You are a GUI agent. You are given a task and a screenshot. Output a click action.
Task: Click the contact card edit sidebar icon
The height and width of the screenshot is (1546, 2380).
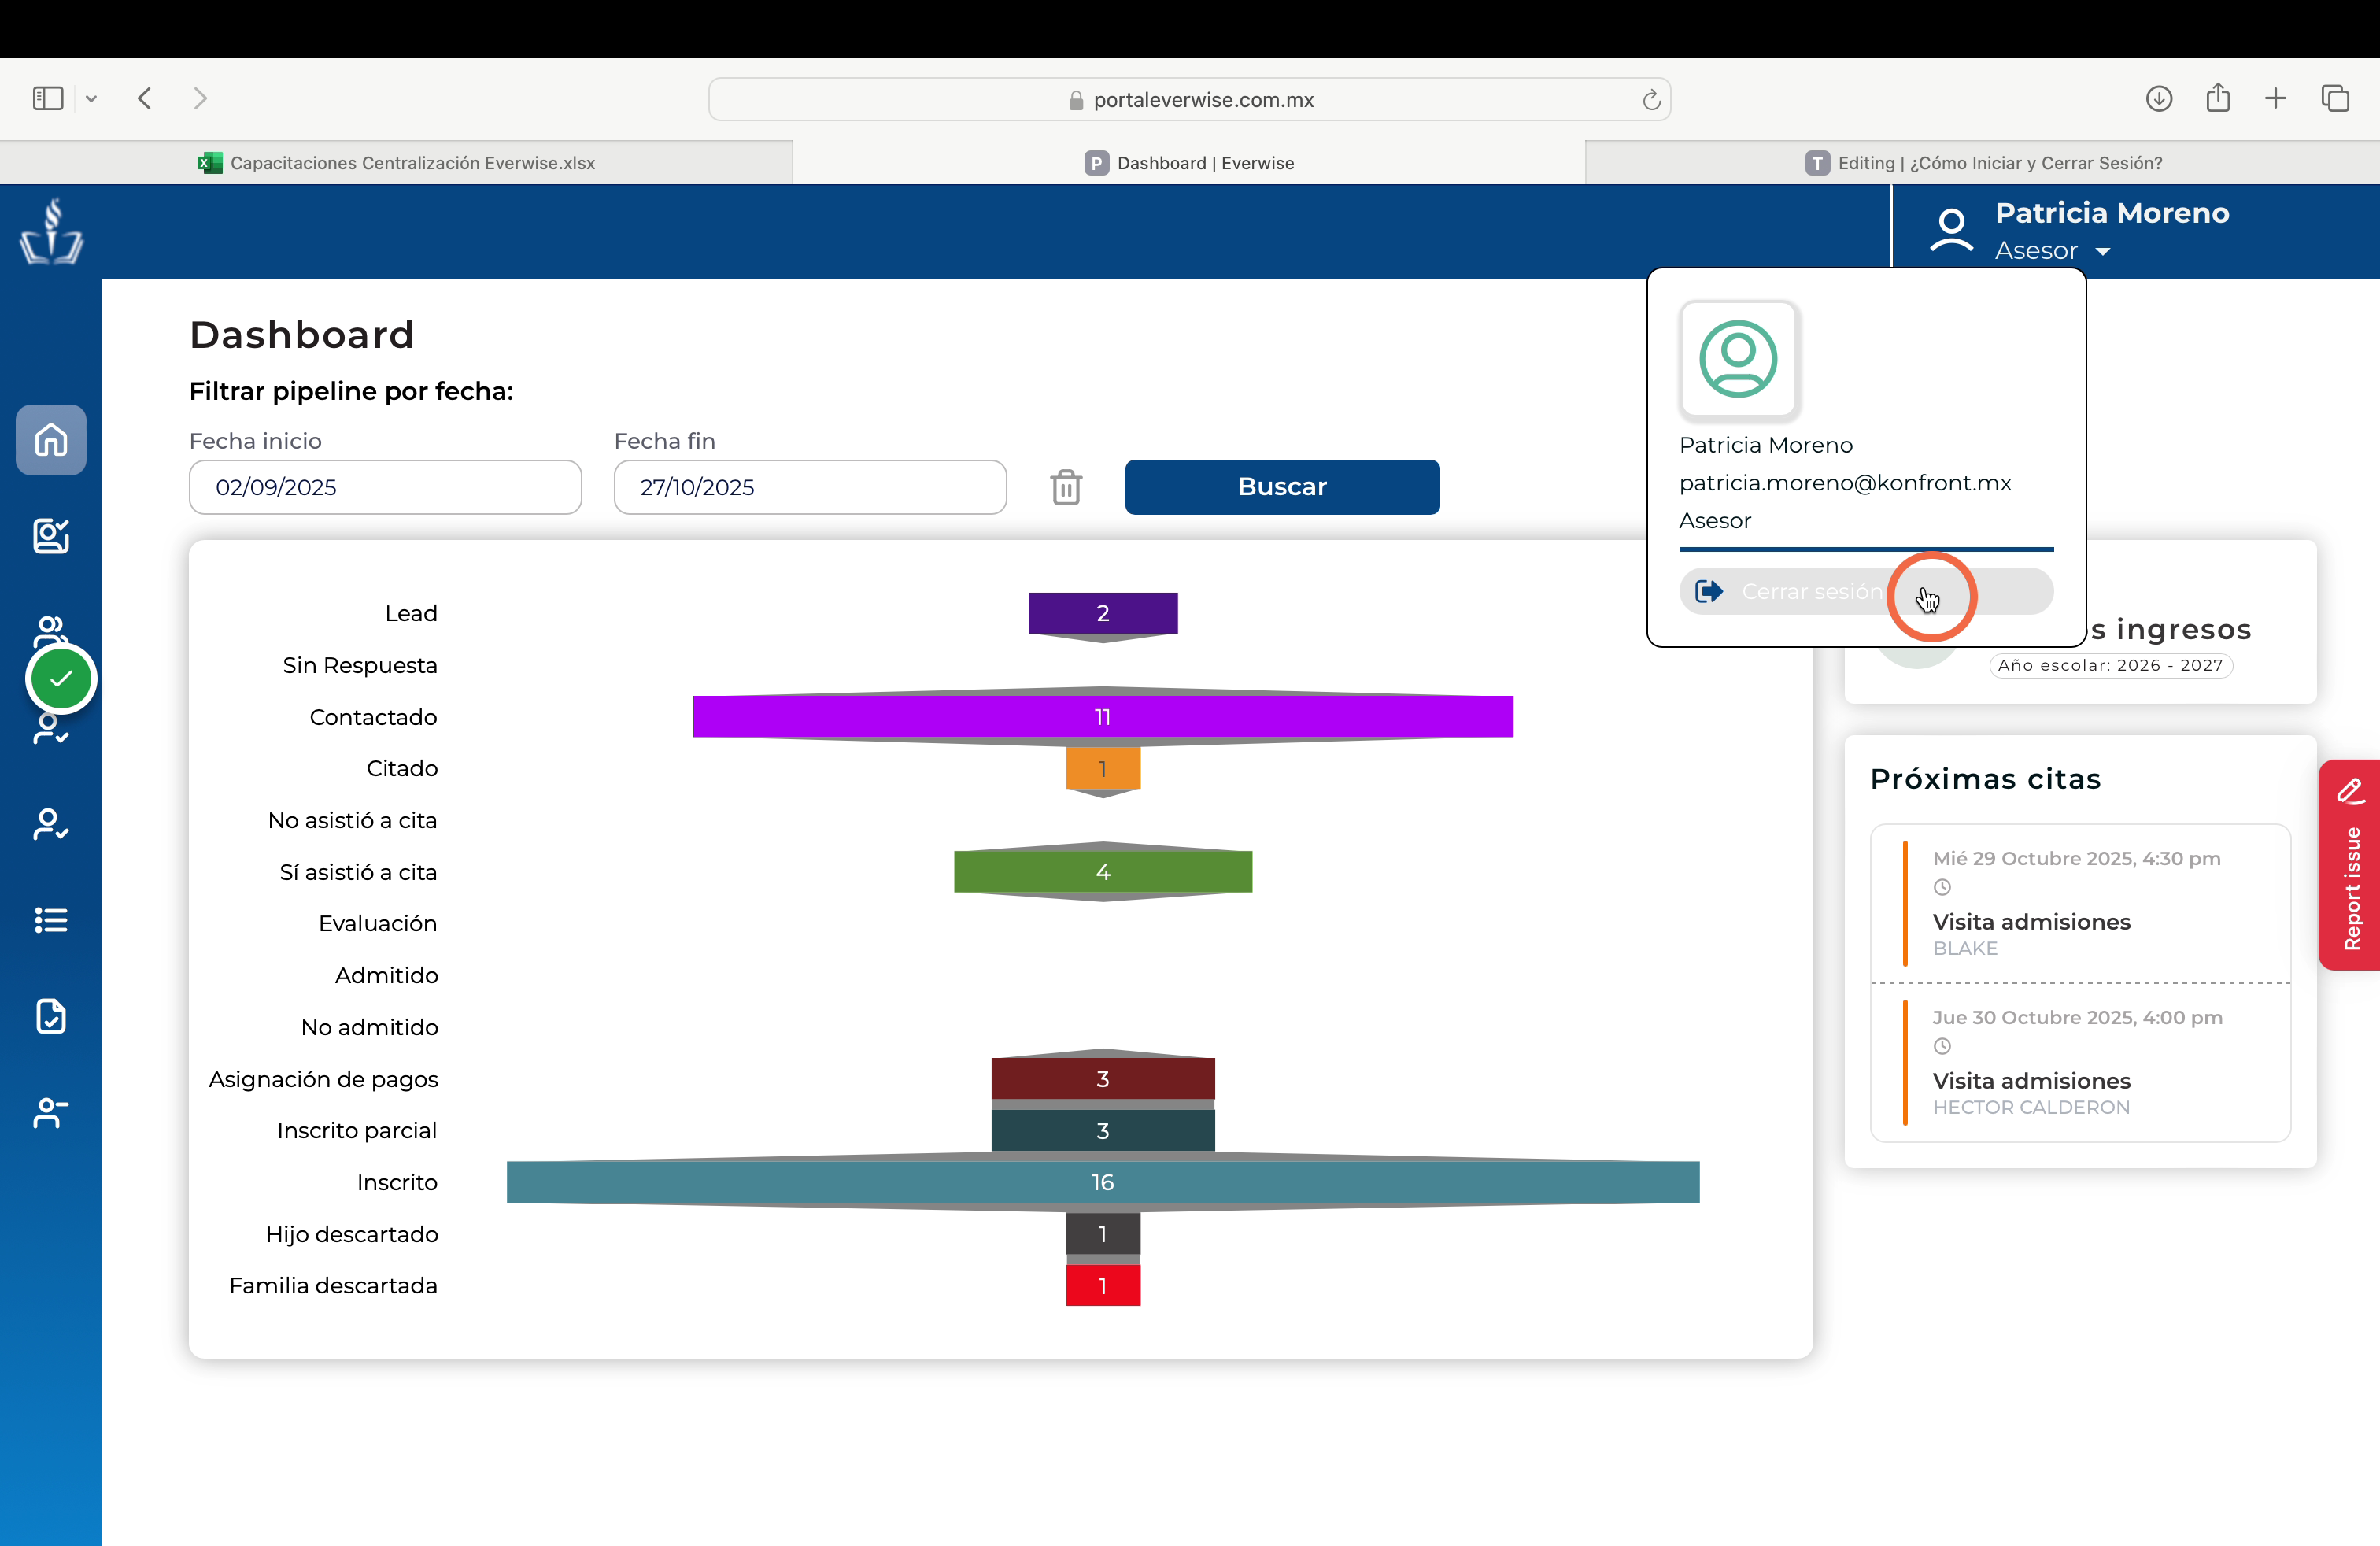[x=51, y=536]
